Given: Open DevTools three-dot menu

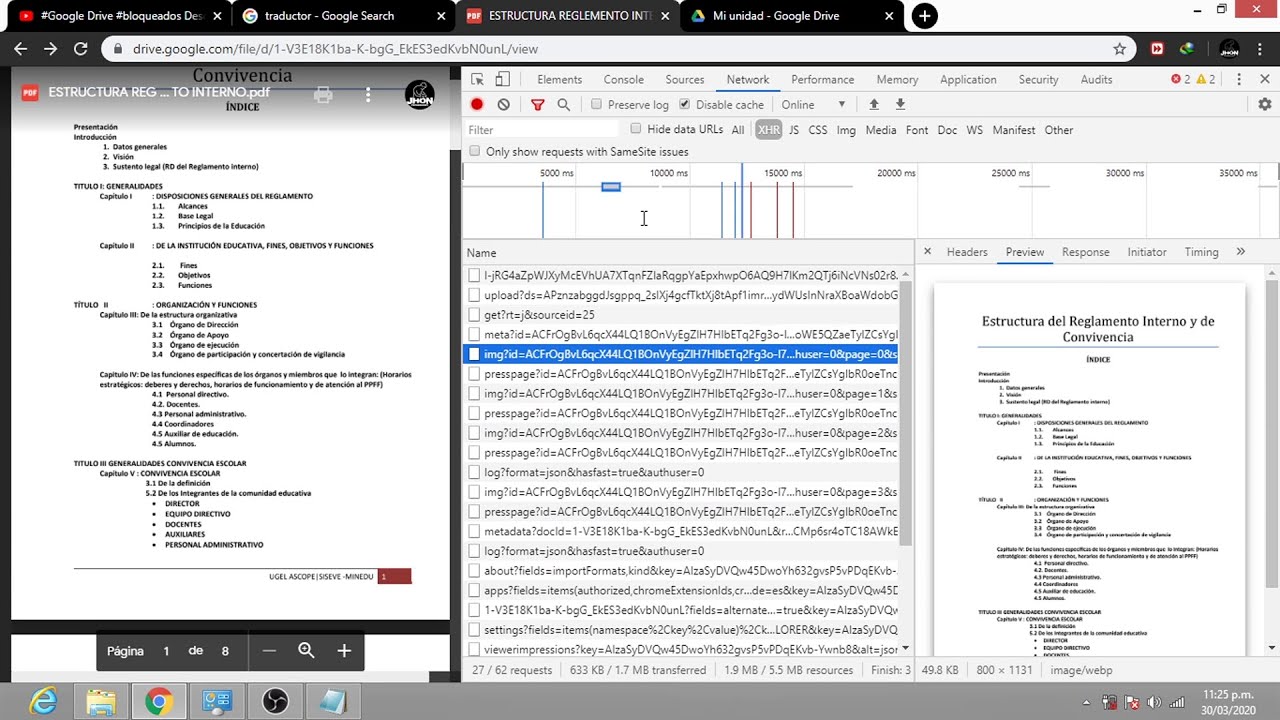Looking at the screenshot, I should click(1239, 80).
